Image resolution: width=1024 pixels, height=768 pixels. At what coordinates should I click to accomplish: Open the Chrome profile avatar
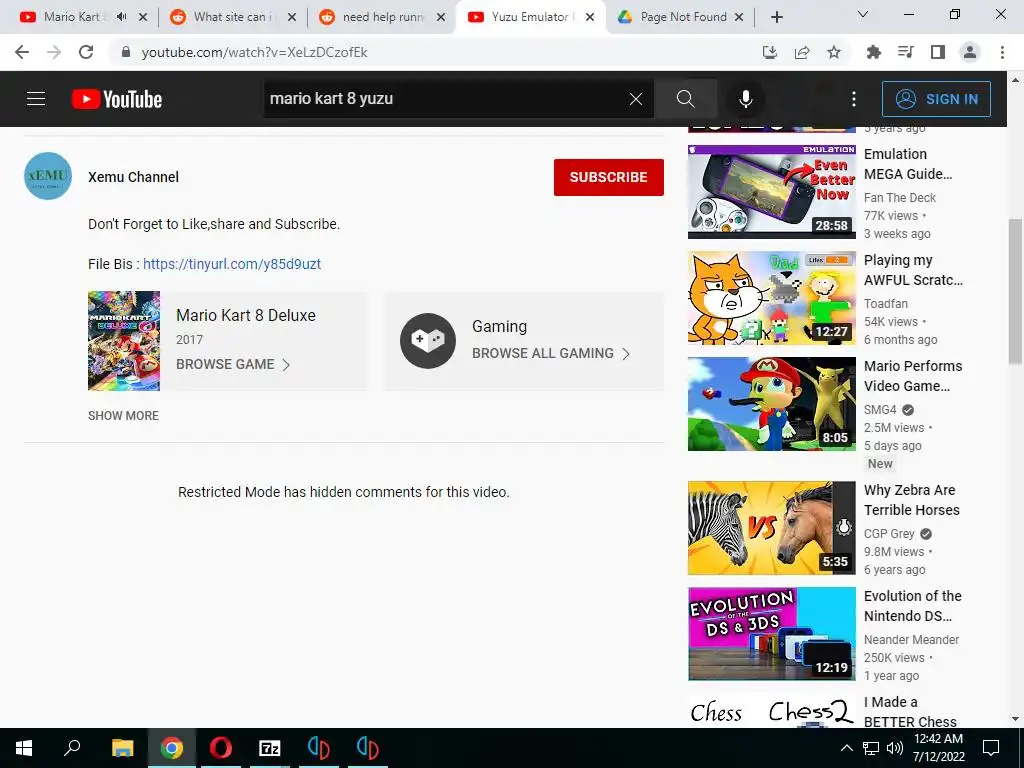[970, 52]
